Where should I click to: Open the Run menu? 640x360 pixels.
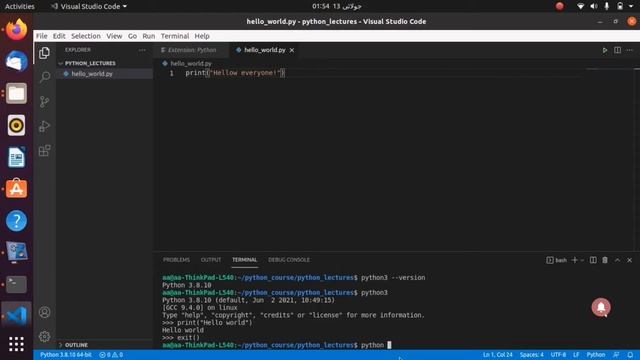(149, 36)
